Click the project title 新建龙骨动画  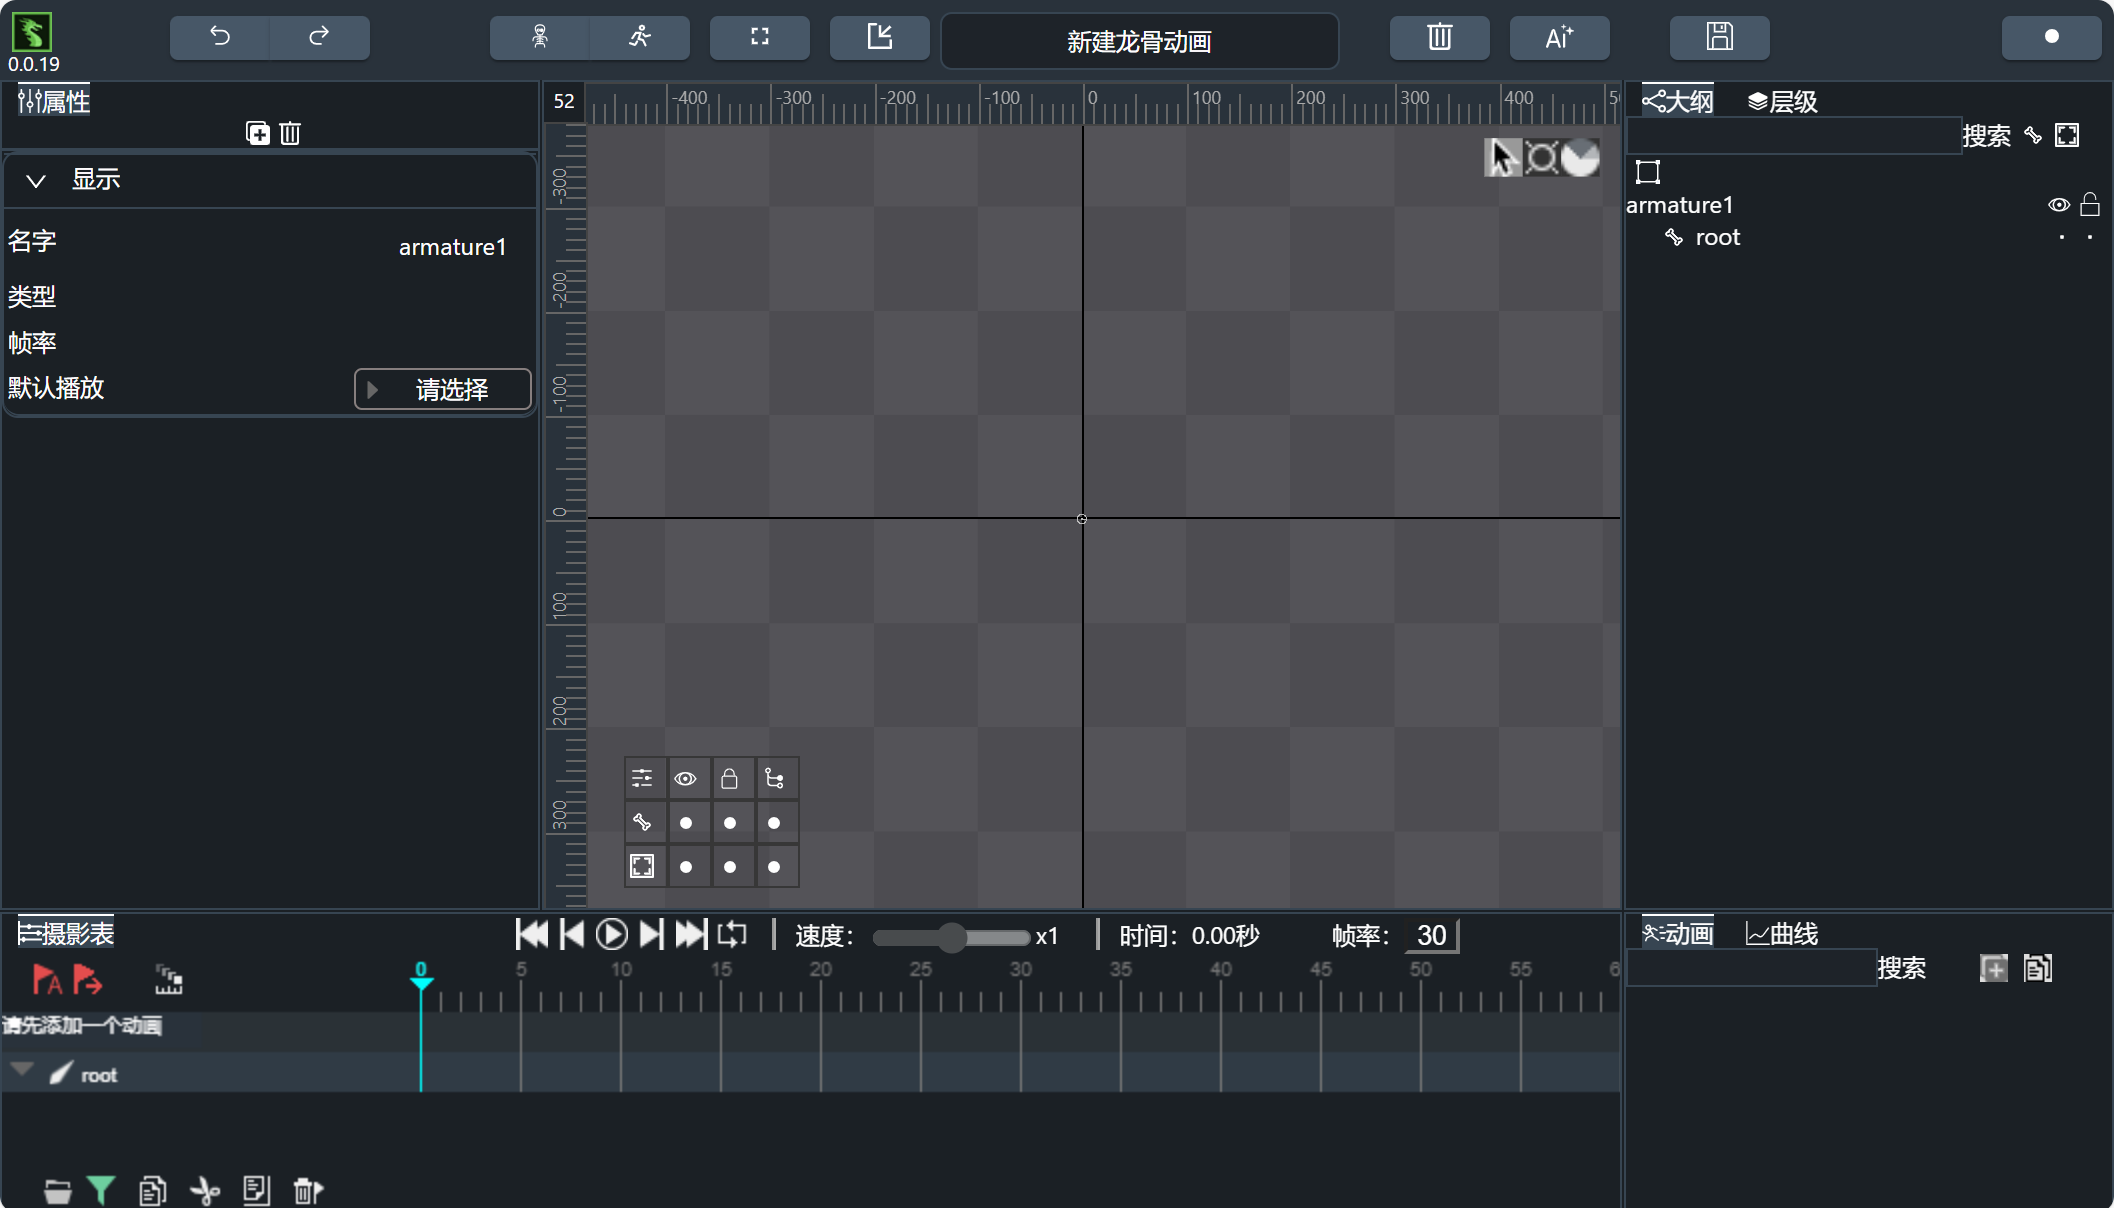point(1139,42)
